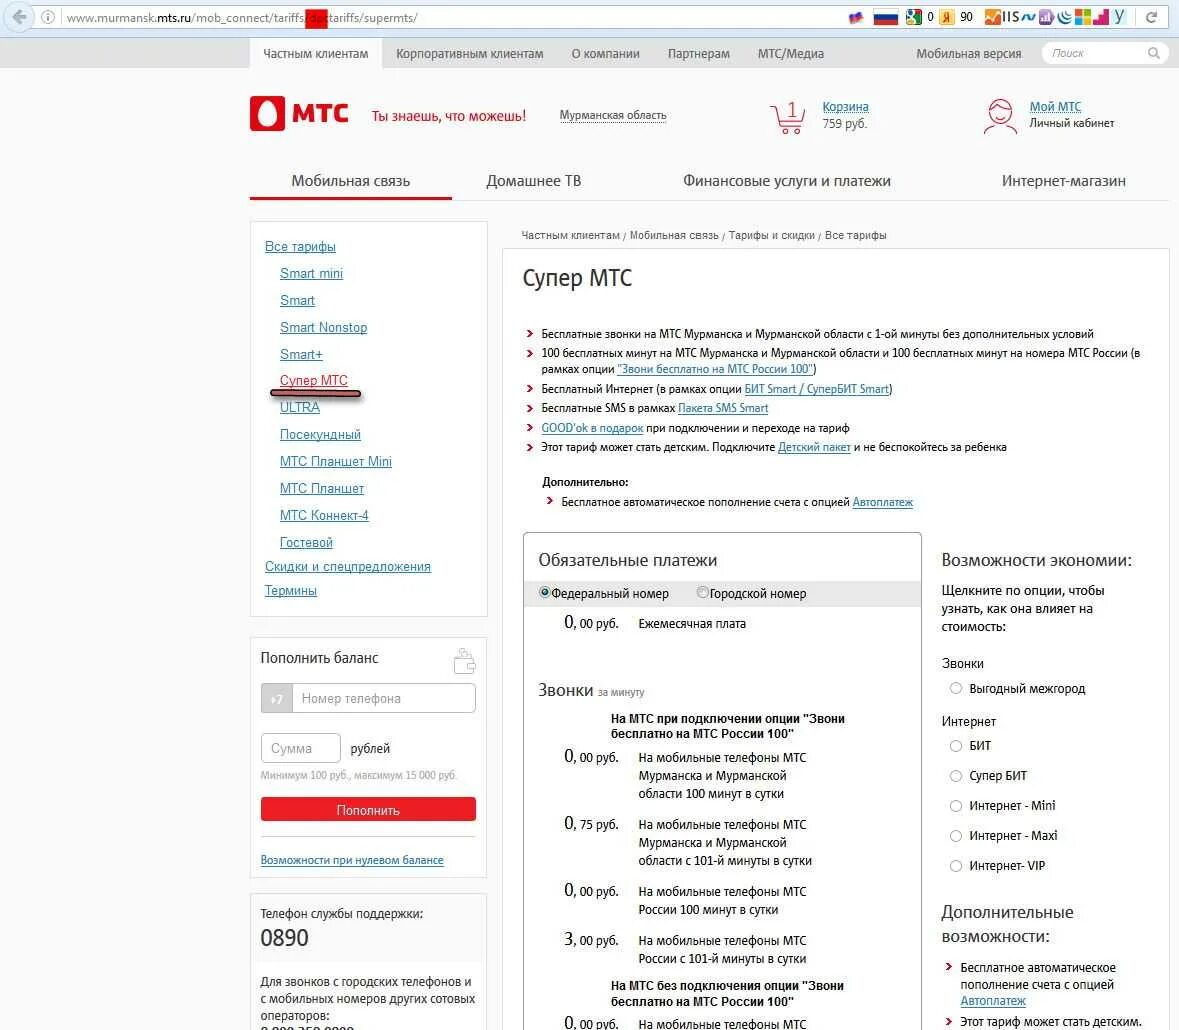Viewport: 1179px width, 1030px height.
Task: Select the Интернет - Mini option
Action: 956,806
